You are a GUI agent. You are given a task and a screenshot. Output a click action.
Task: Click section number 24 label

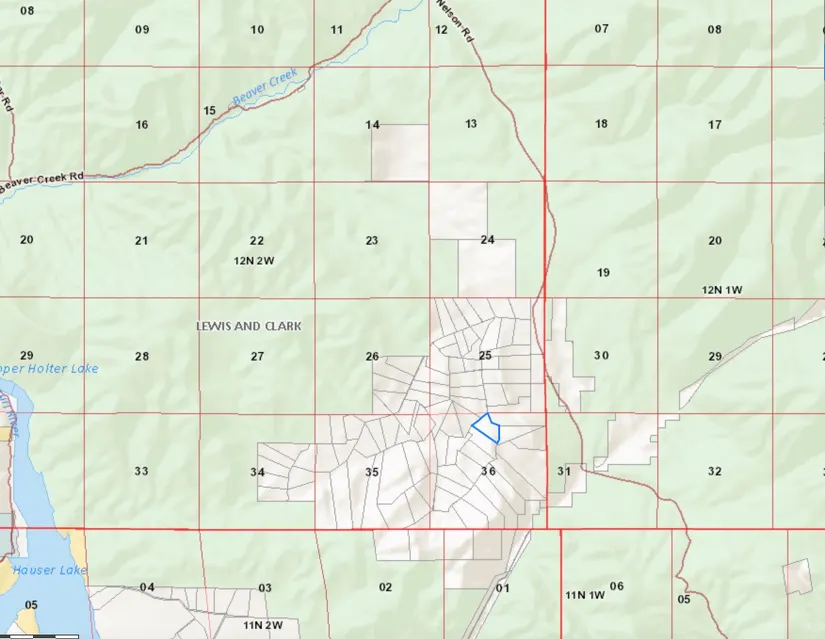pyautogui.click(x=487, y=240)
